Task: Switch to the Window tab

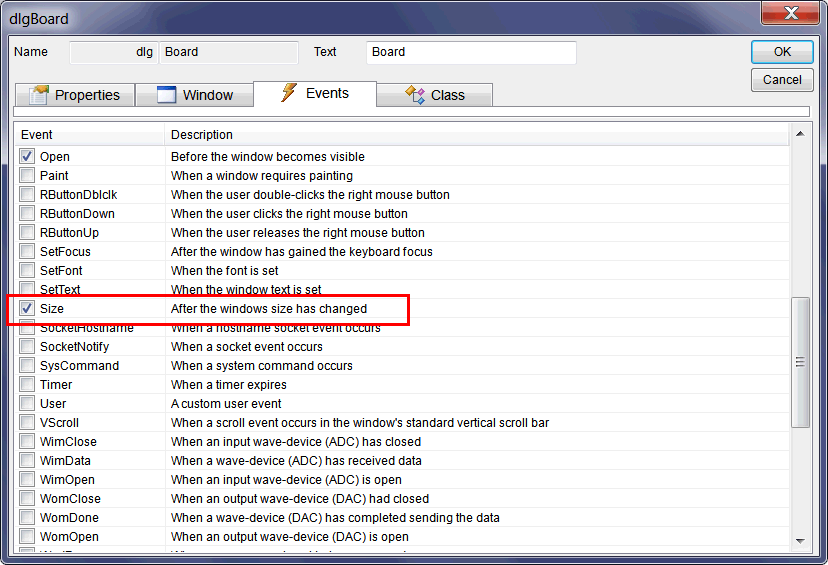Action: [194, 95]
